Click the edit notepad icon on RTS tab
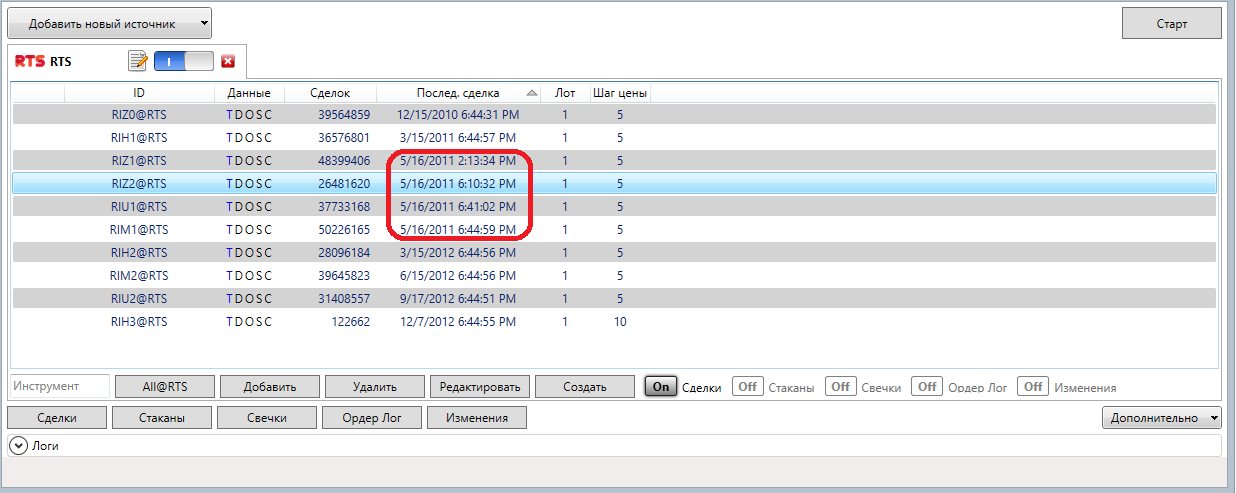The image size is (1236, 493). point(138,62)
